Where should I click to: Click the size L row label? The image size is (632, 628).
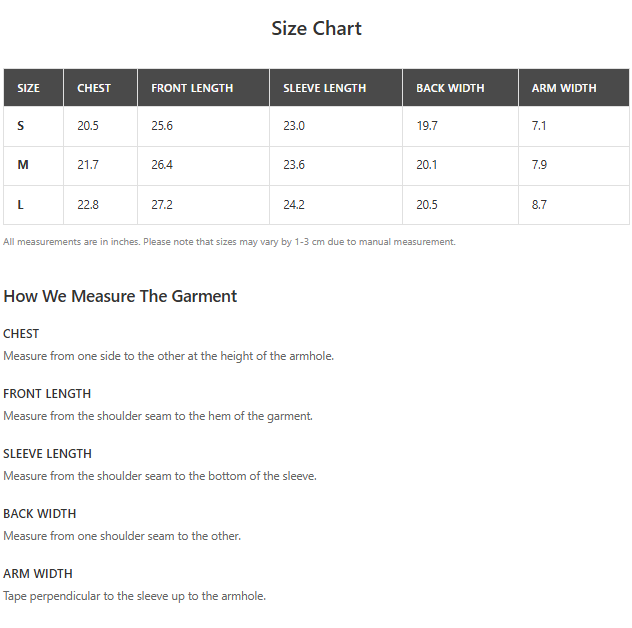pos(21,205)
